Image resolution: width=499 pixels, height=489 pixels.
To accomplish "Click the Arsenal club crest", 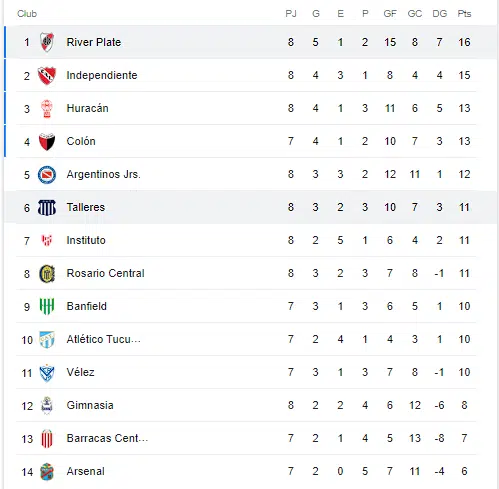I will [x=47, y=472].
